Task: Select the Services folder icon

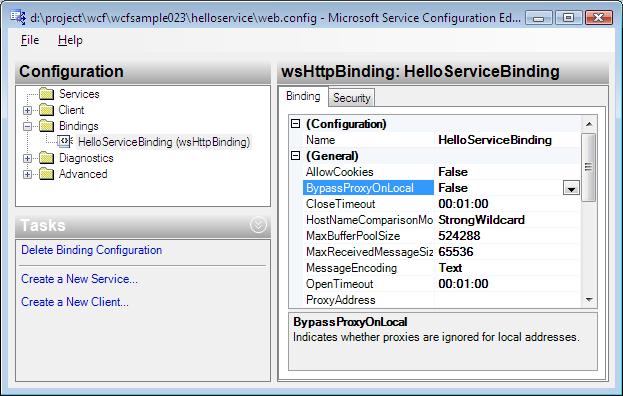Action: click(x=47, y=94)
